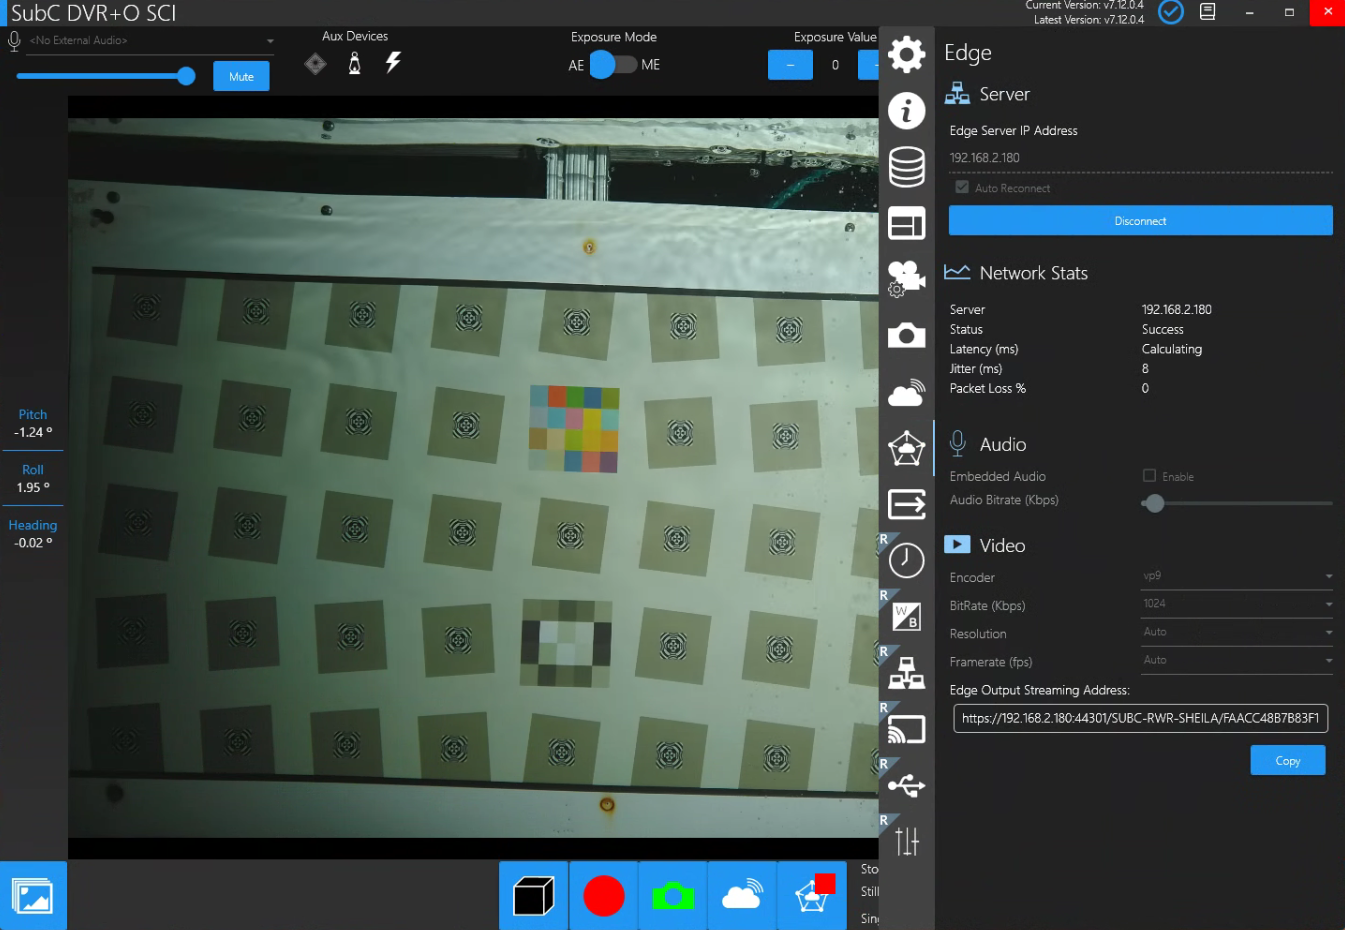
Task: Open the white balance settings icon
Action: click(906, 617)
